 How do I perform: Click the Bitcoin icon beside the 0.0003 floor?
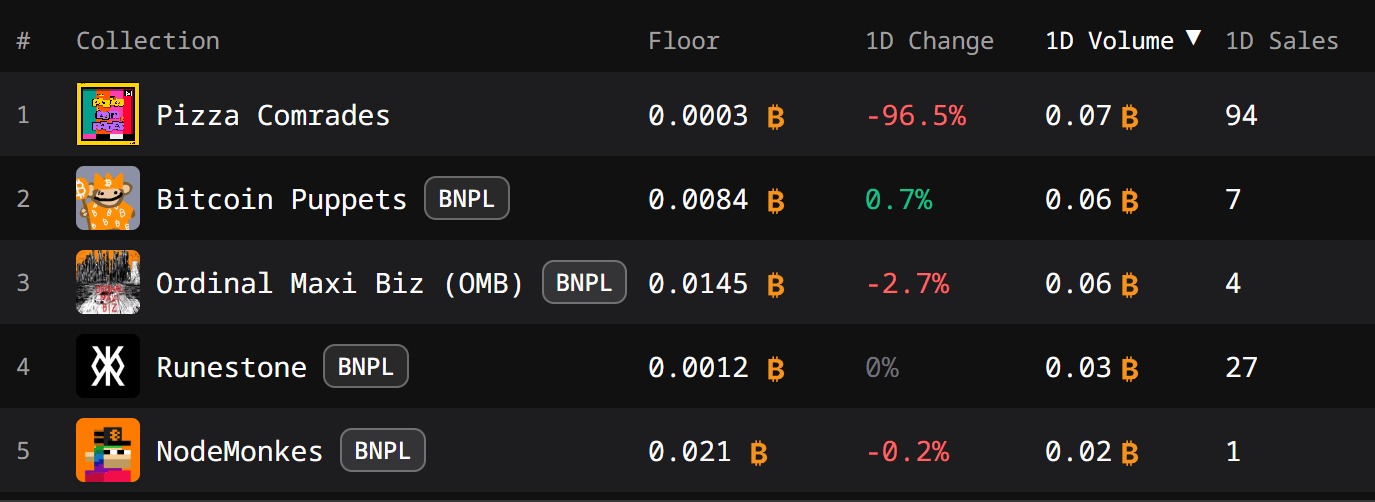775,117
